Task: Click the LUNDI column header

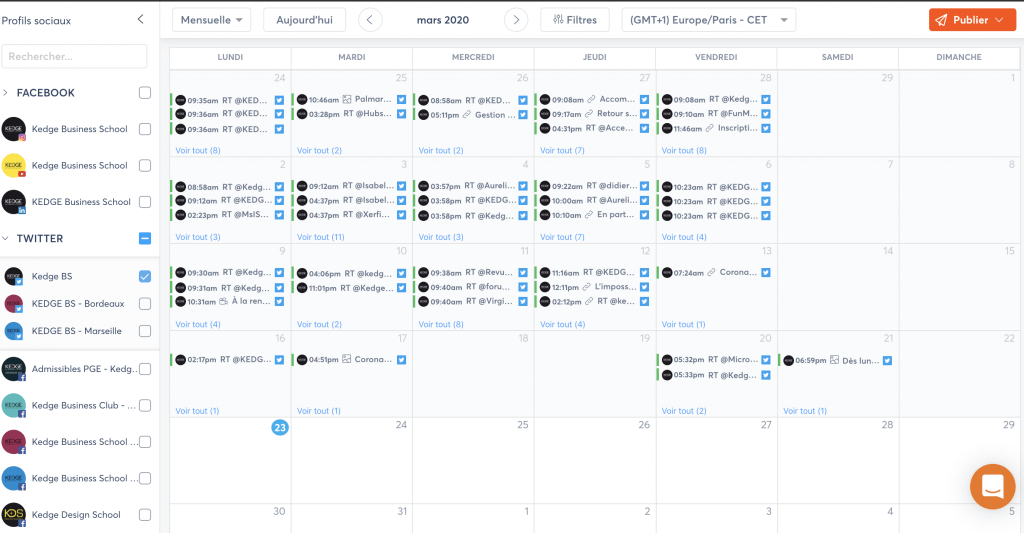Action: (230, 57)
